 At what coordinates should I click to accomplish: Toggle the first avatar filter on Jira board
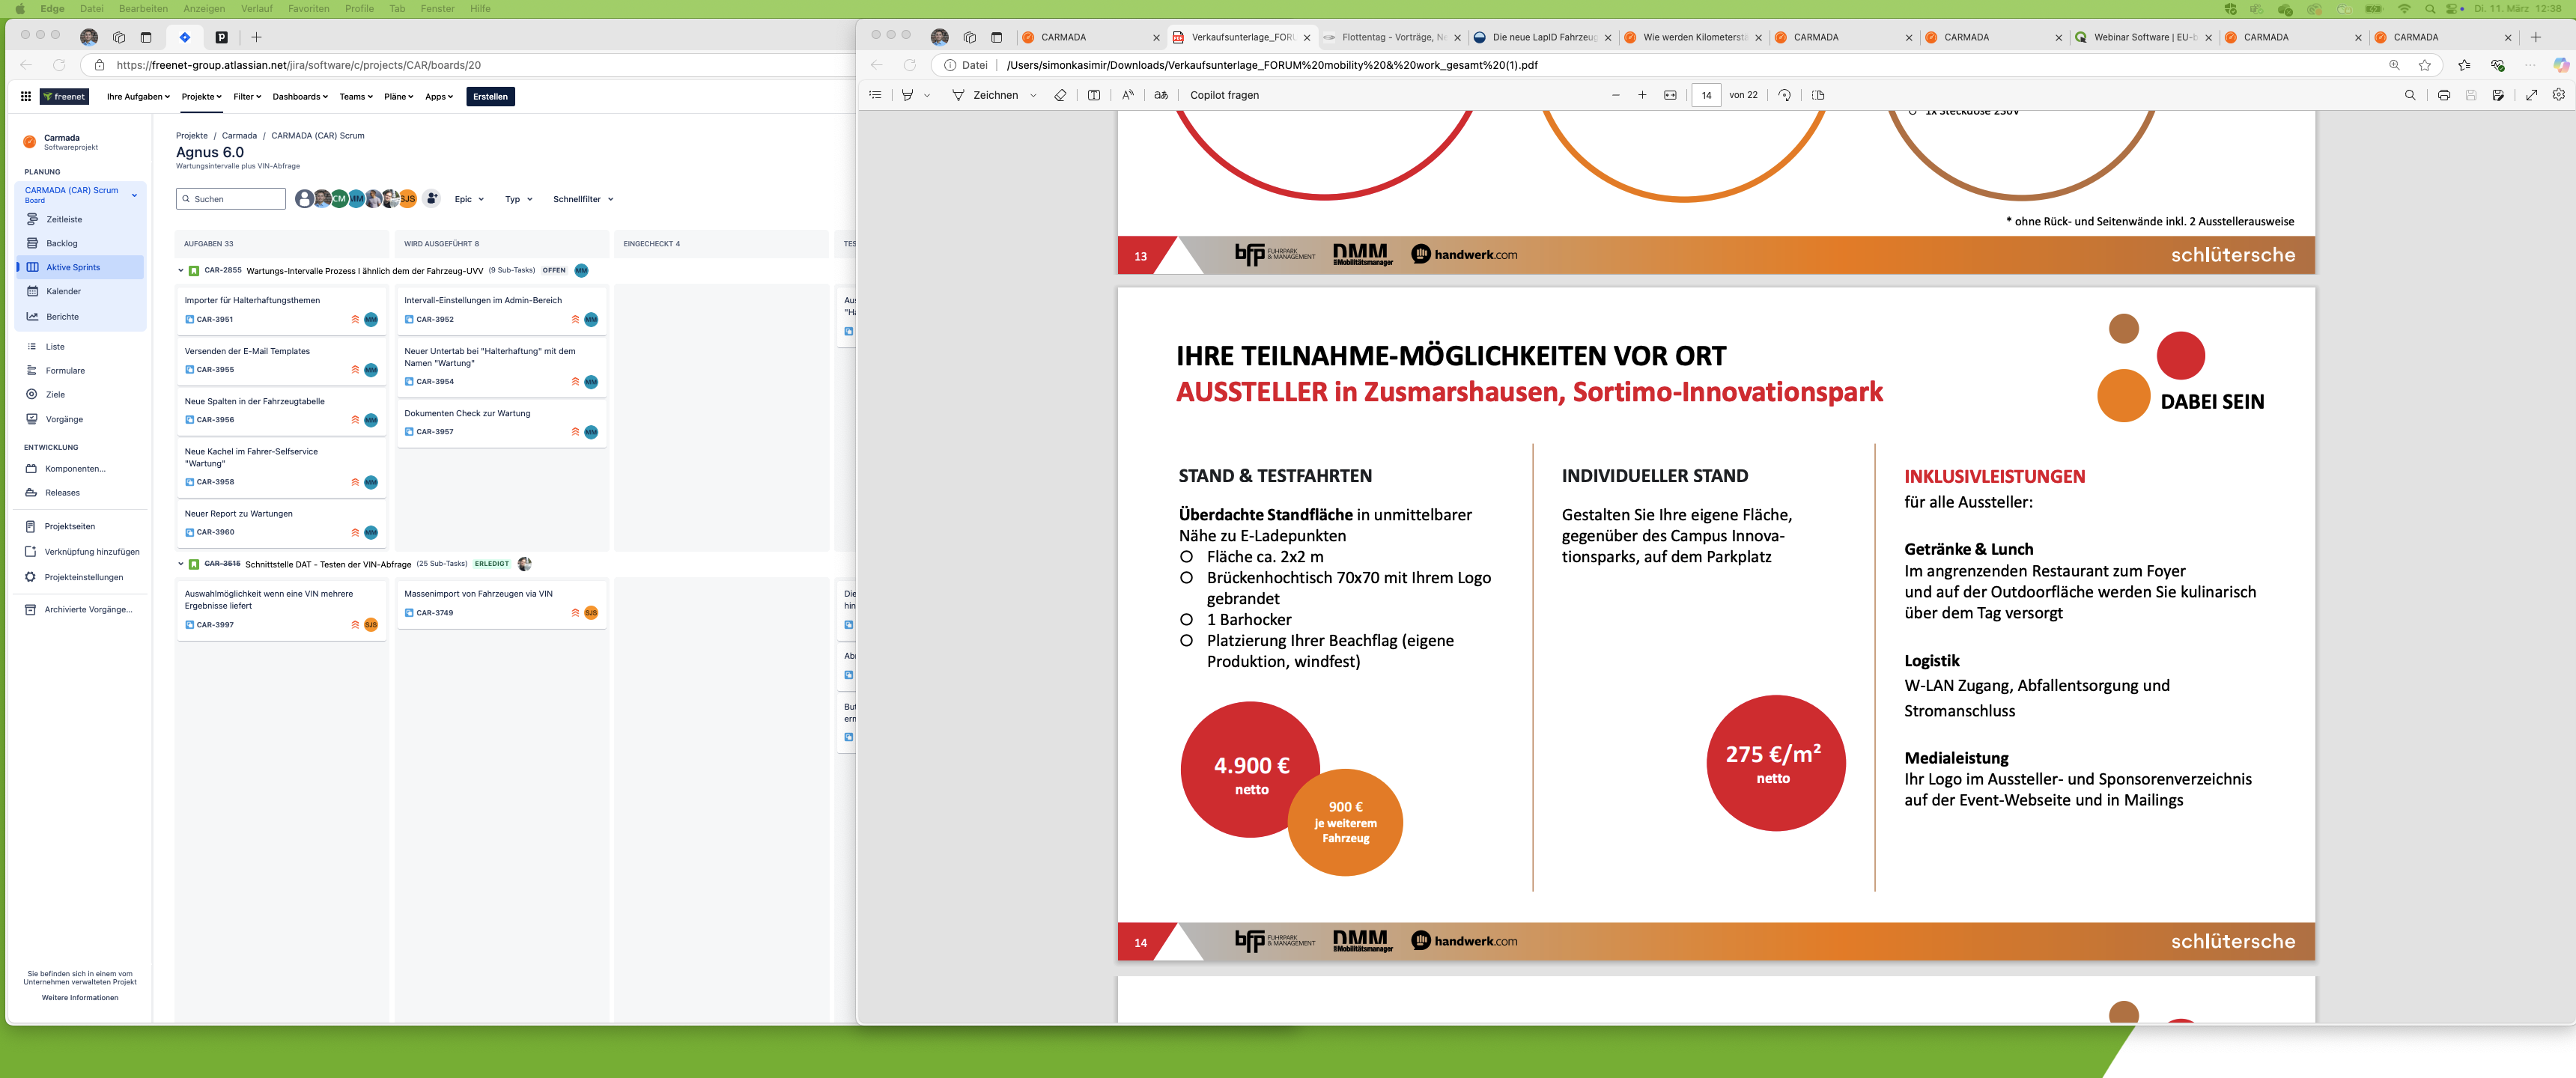click(x=304, y=199)
